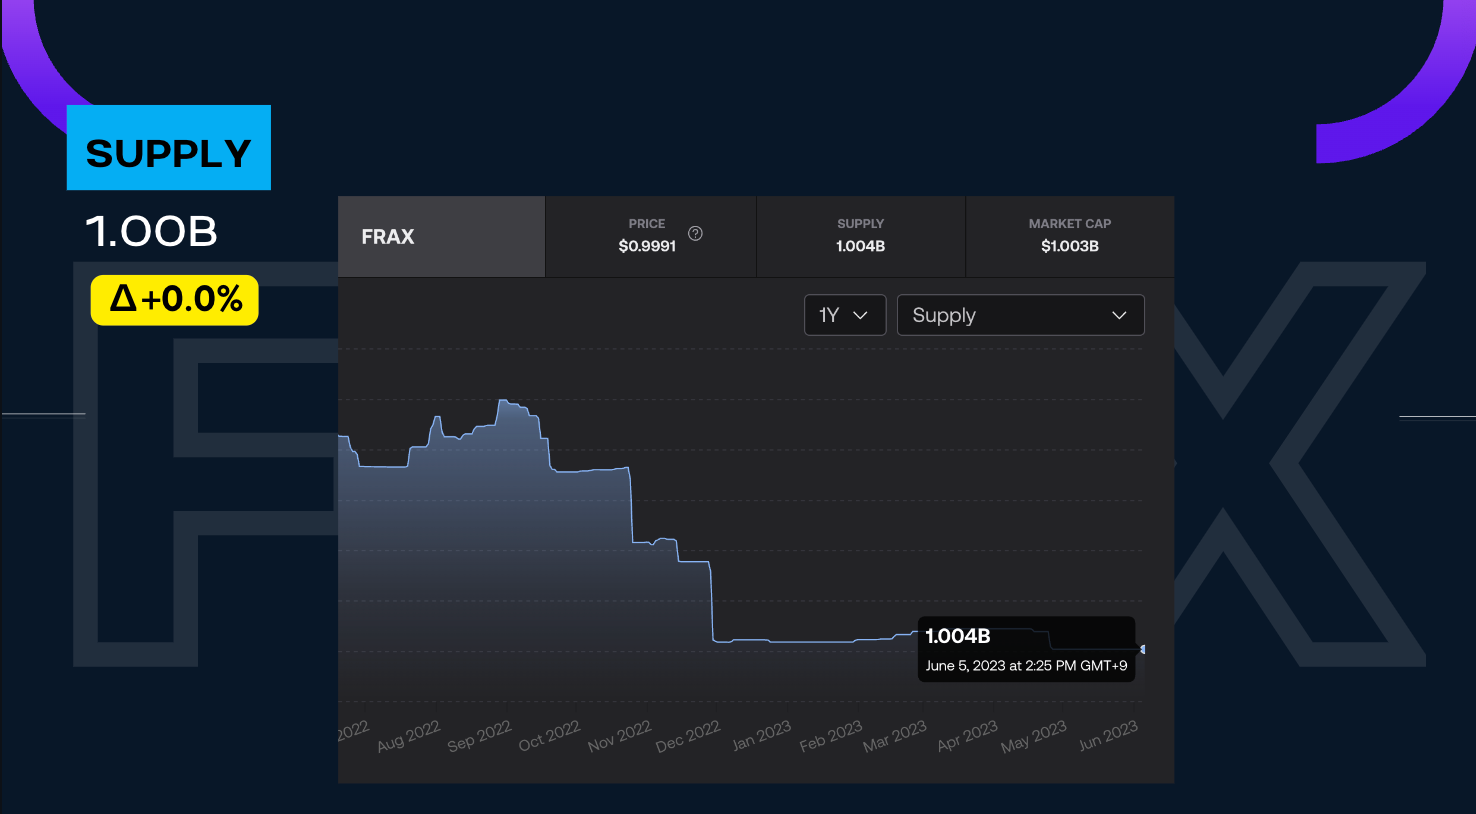Click the help question mark beside PRICE
The height and width of the screenshot is (814, 1476).
[x=695, y=234]
